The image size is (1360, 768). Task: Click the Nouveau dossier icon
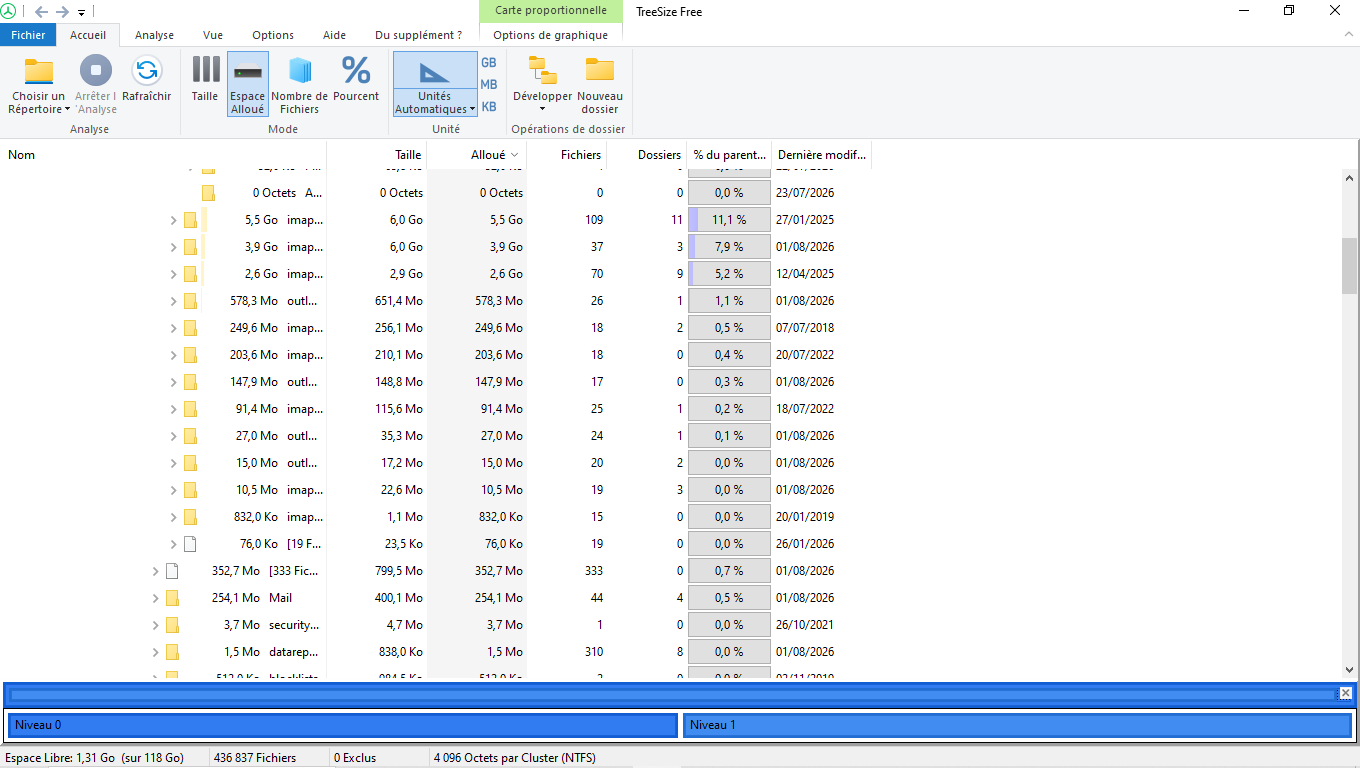point(600,70)
